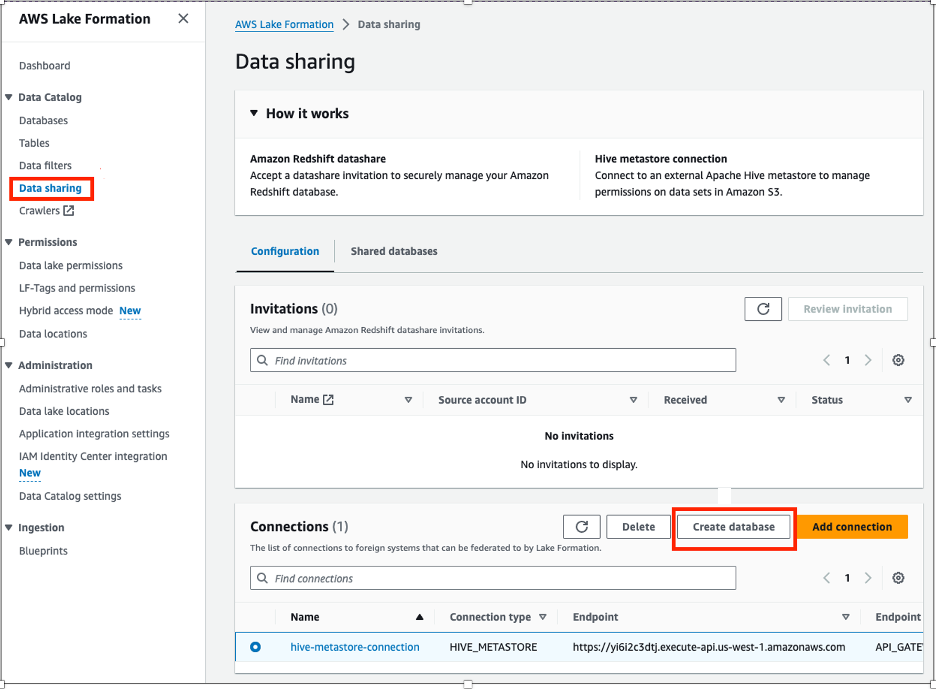Open Data lake locations

click(64, 411)
